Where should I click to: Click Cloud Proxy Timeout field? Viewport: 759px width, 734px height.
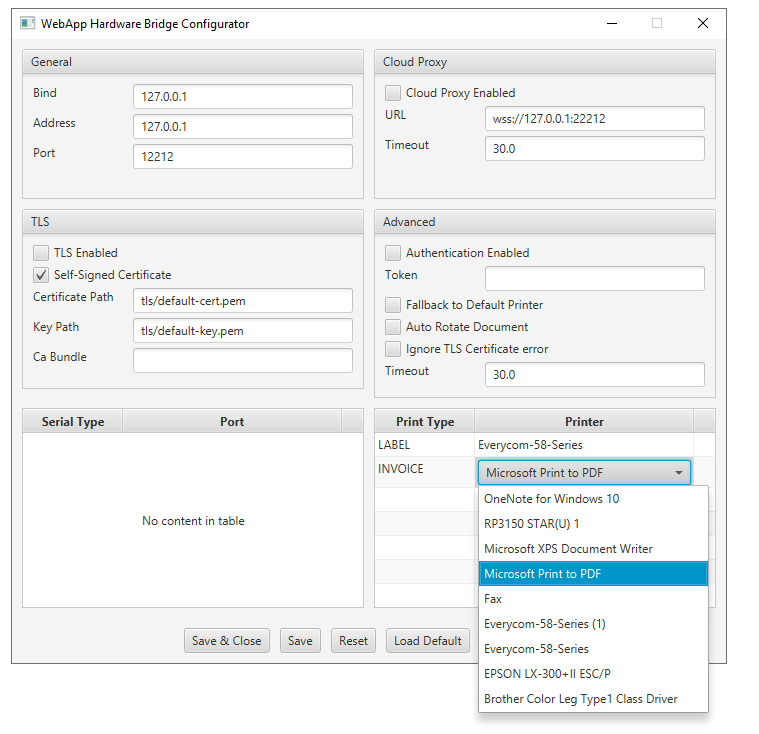[595, 149]
